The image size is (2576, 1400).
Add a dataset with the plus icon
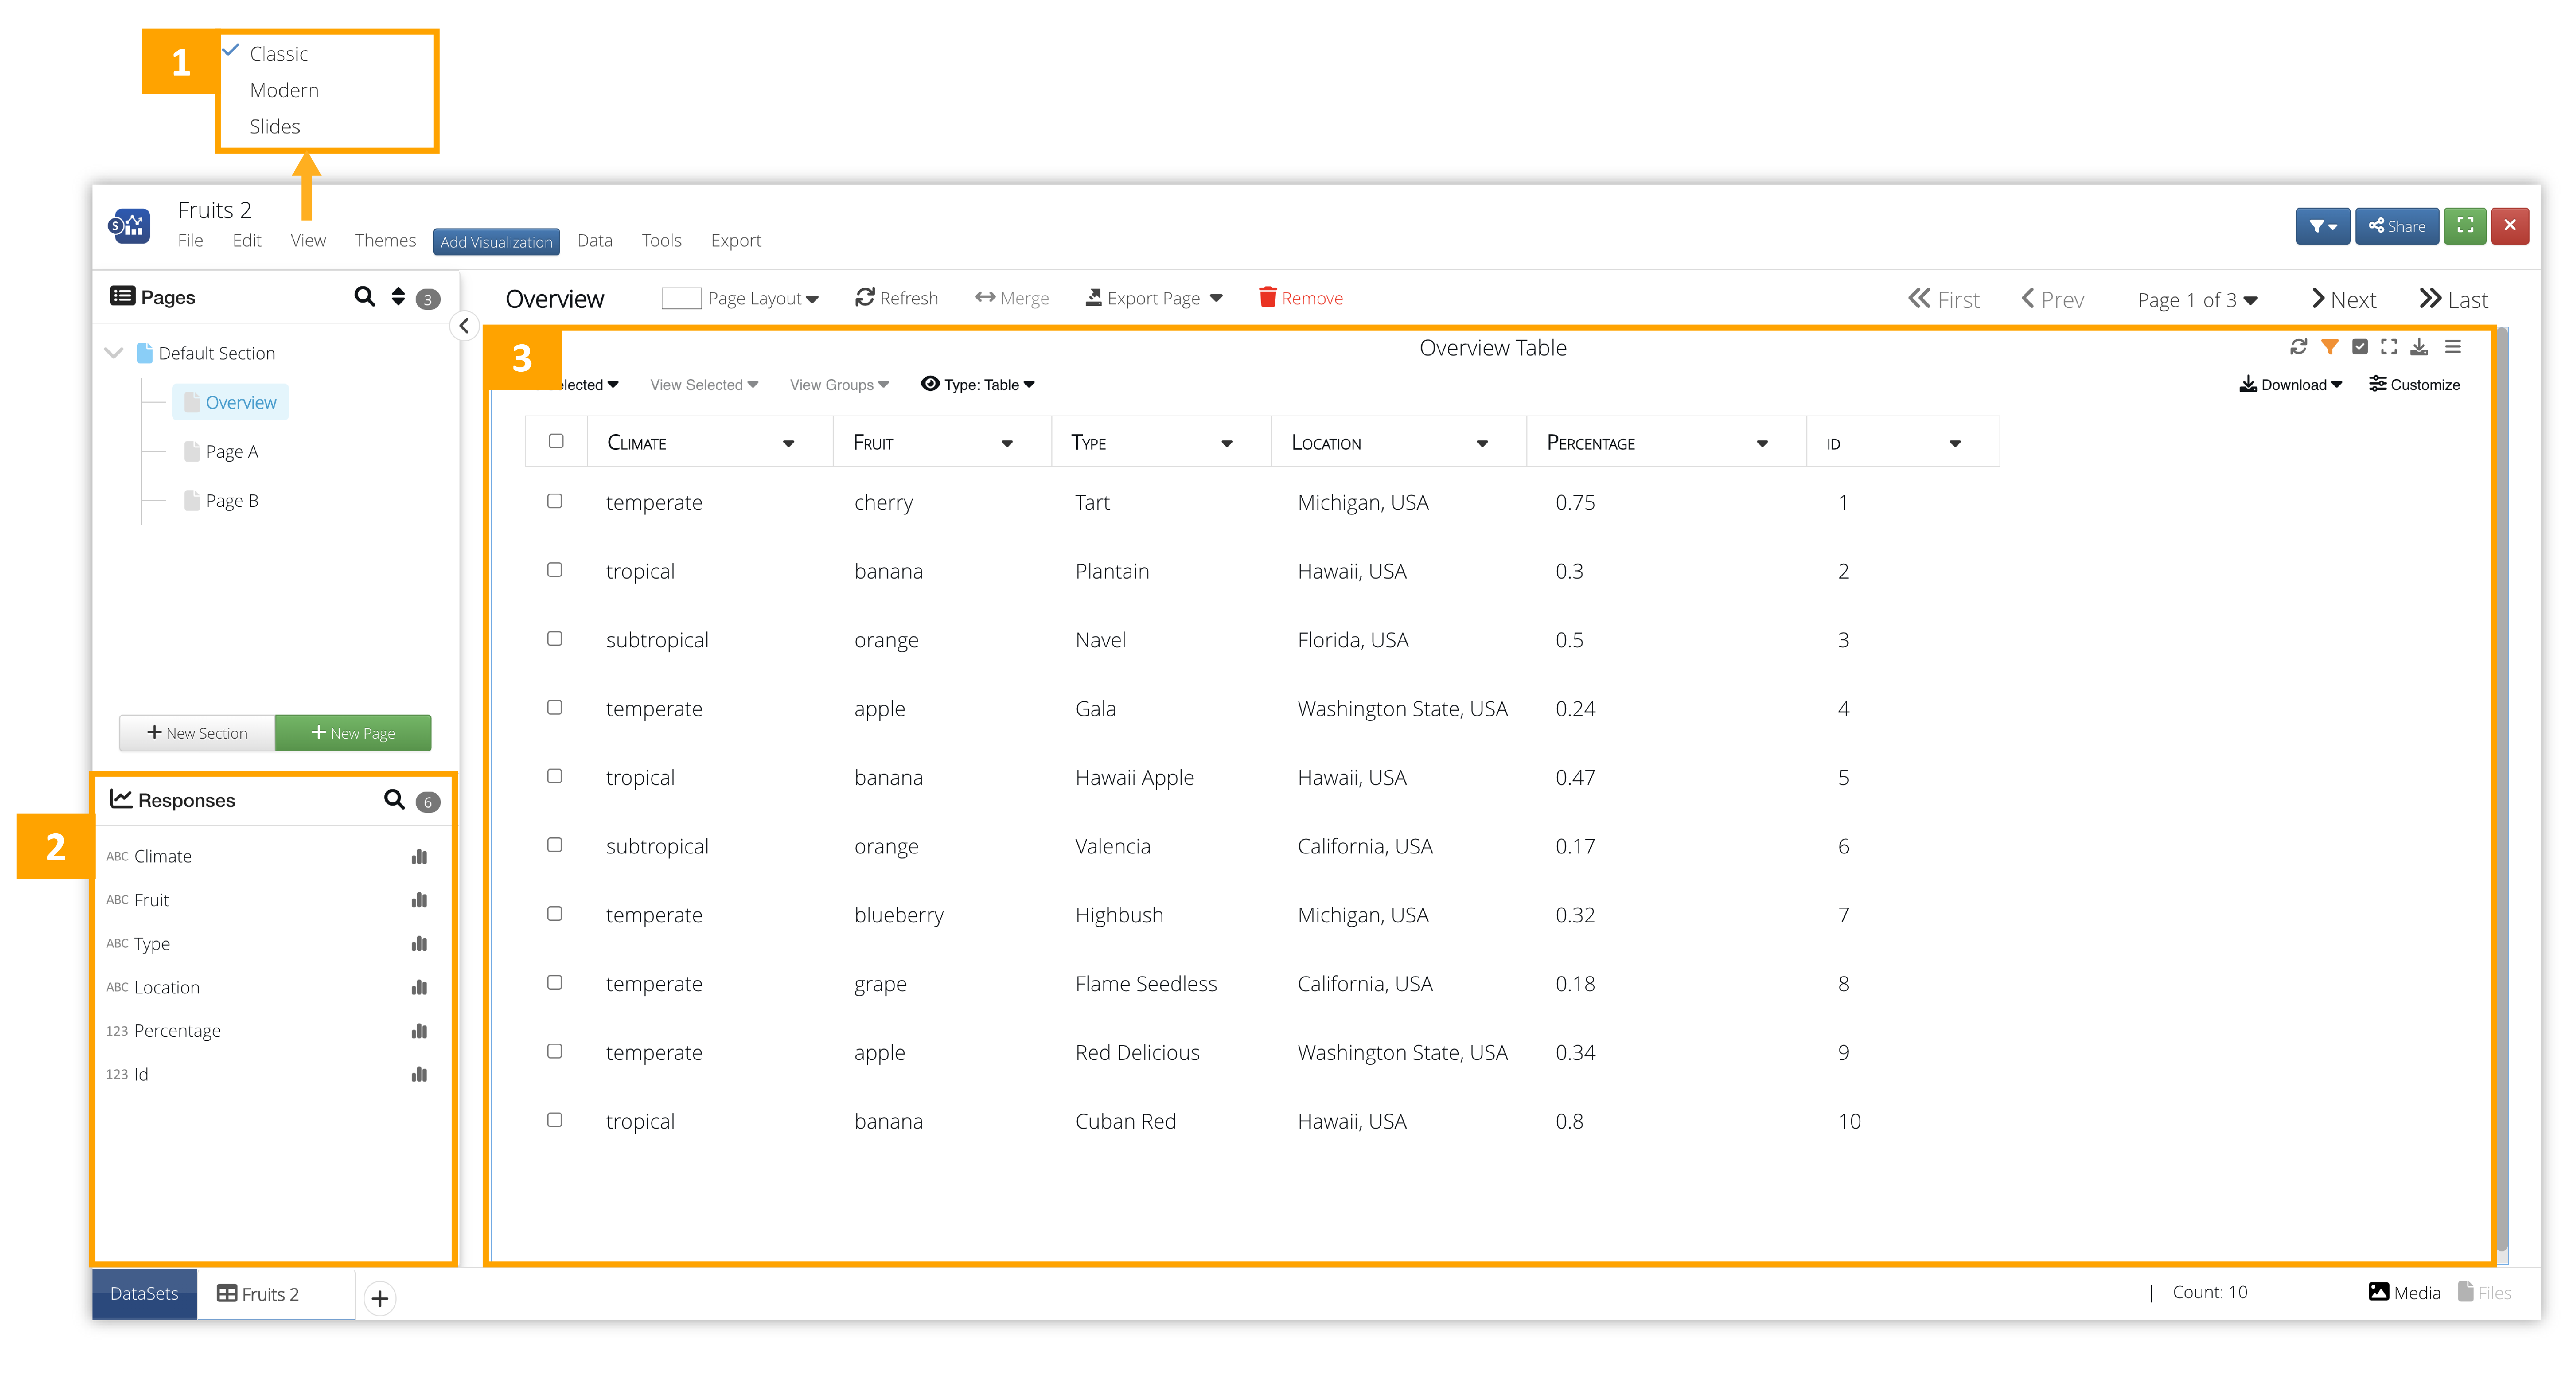click(380, 1298)
